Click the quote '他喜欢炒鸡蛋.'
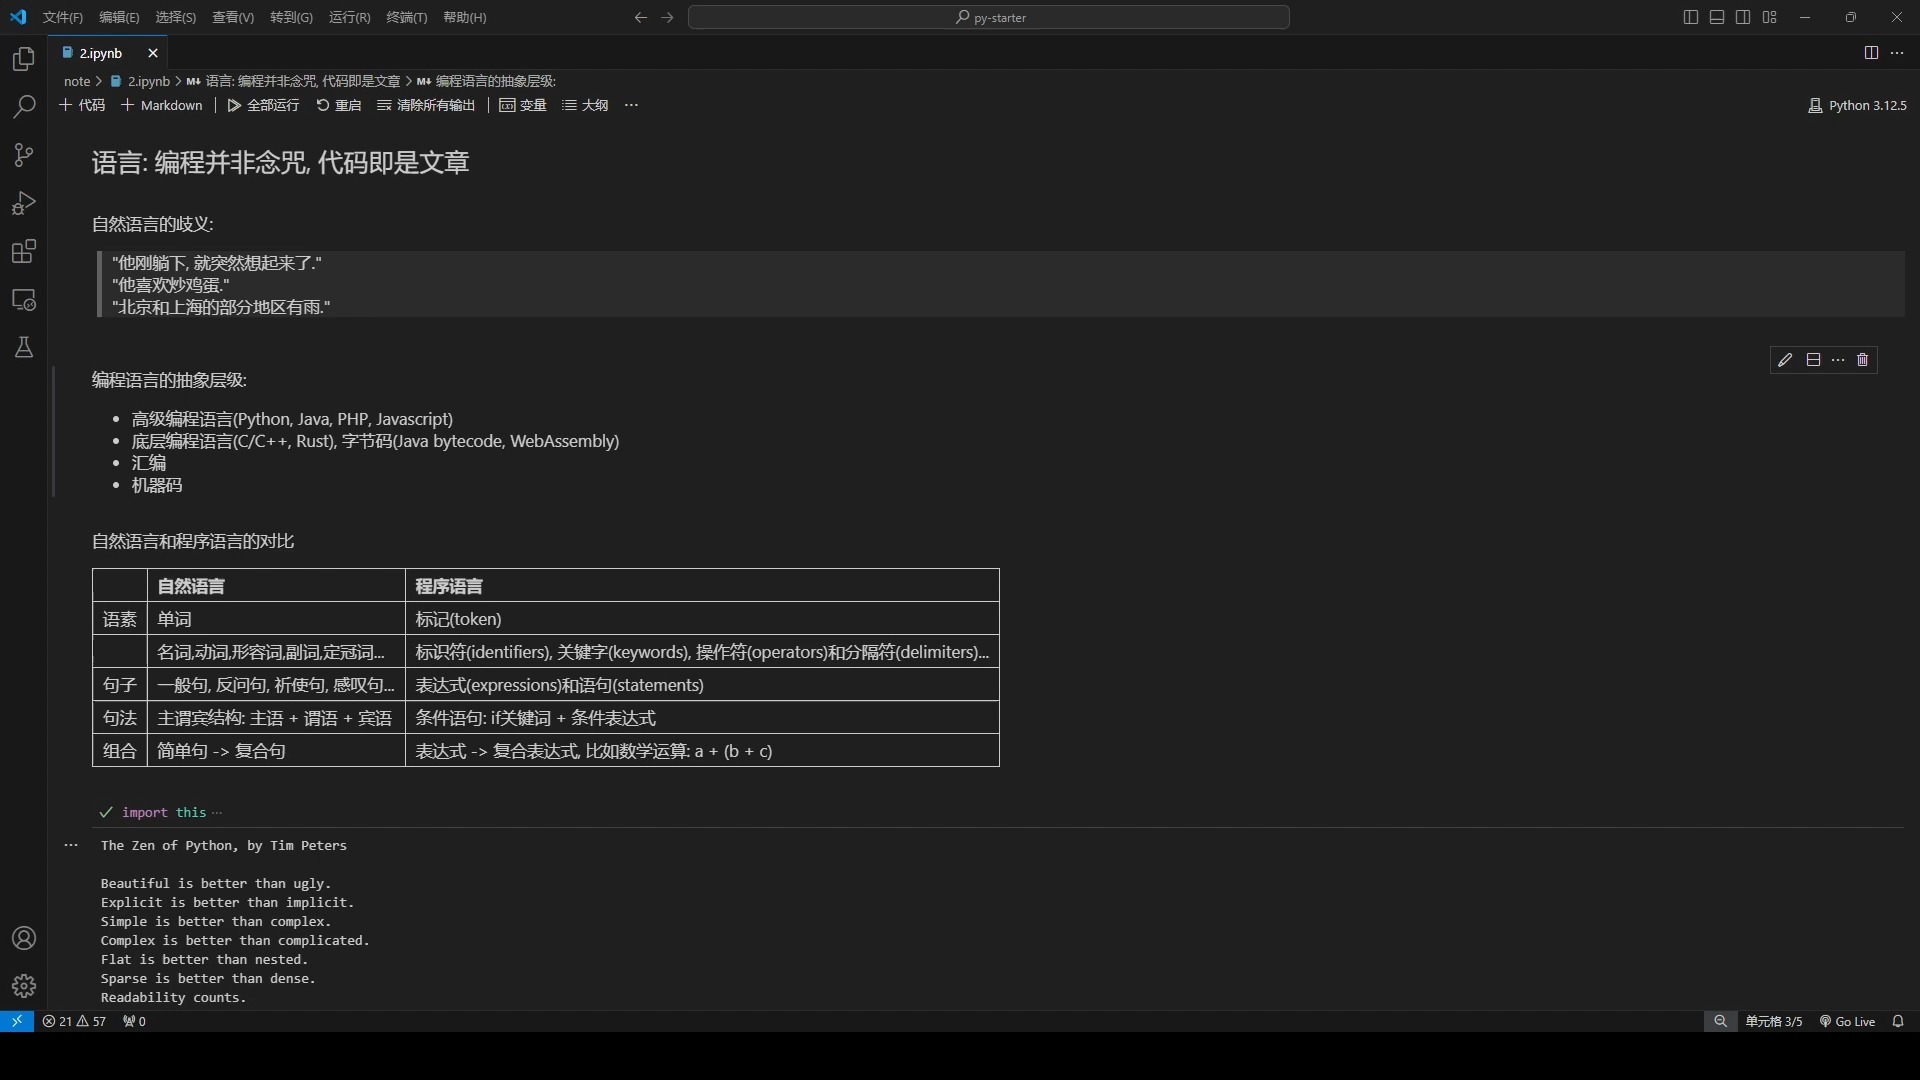 [171, 285]
